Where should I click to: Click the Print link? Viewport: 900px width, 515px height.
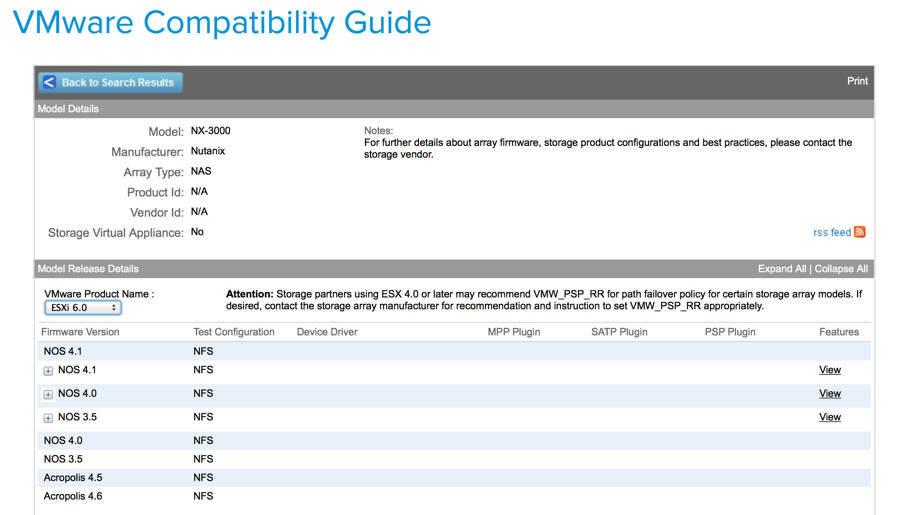[x=857, y=81]
